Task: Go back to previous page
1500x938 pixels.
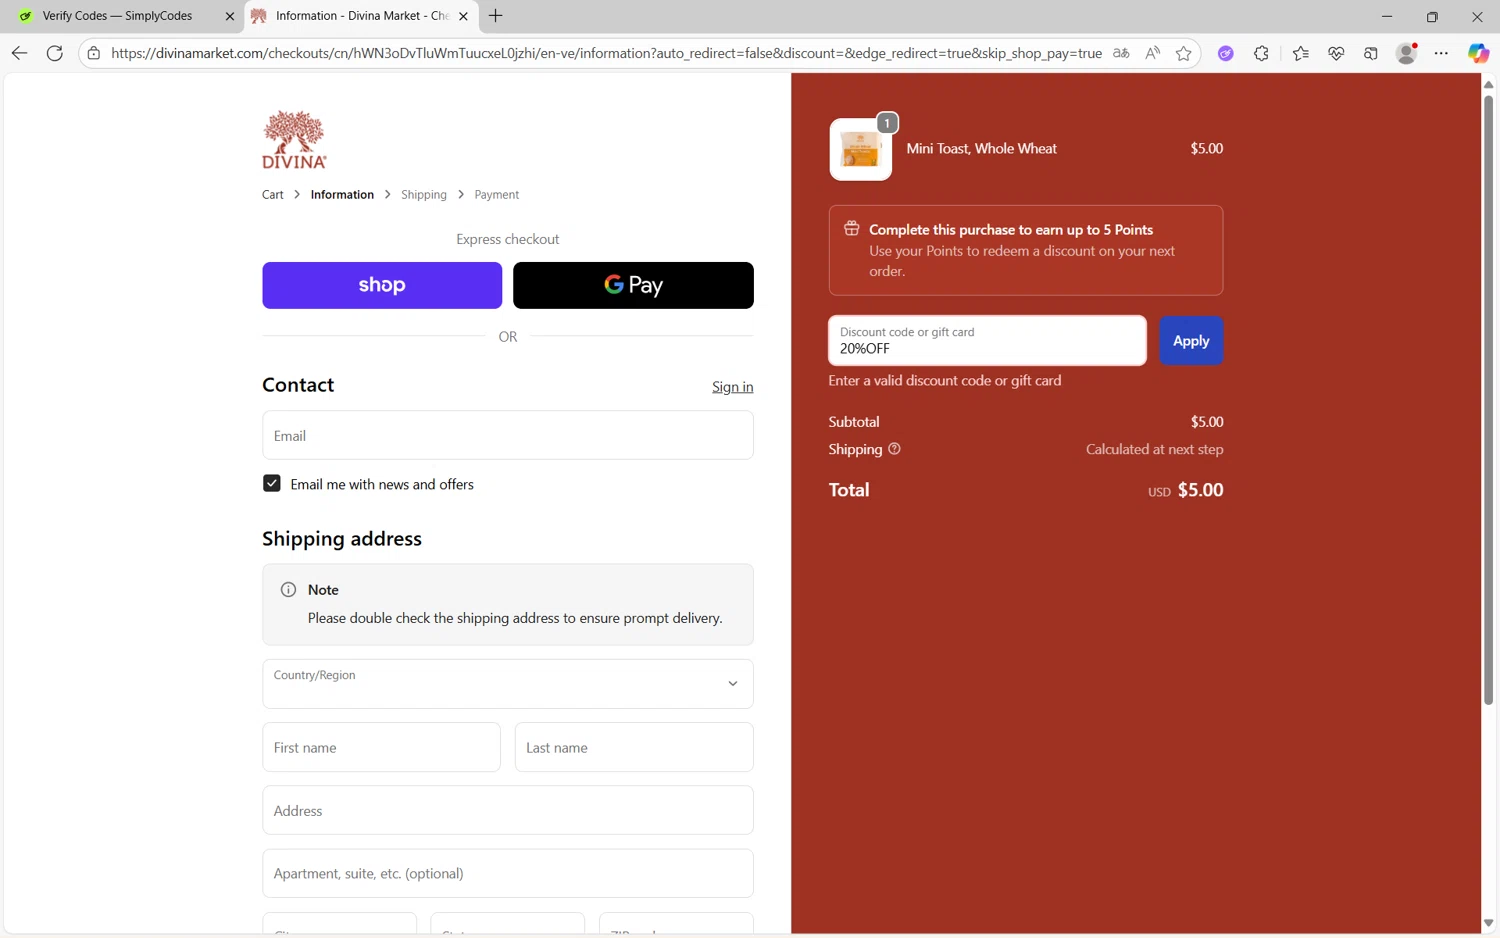Action: click(x=19, y=53)
